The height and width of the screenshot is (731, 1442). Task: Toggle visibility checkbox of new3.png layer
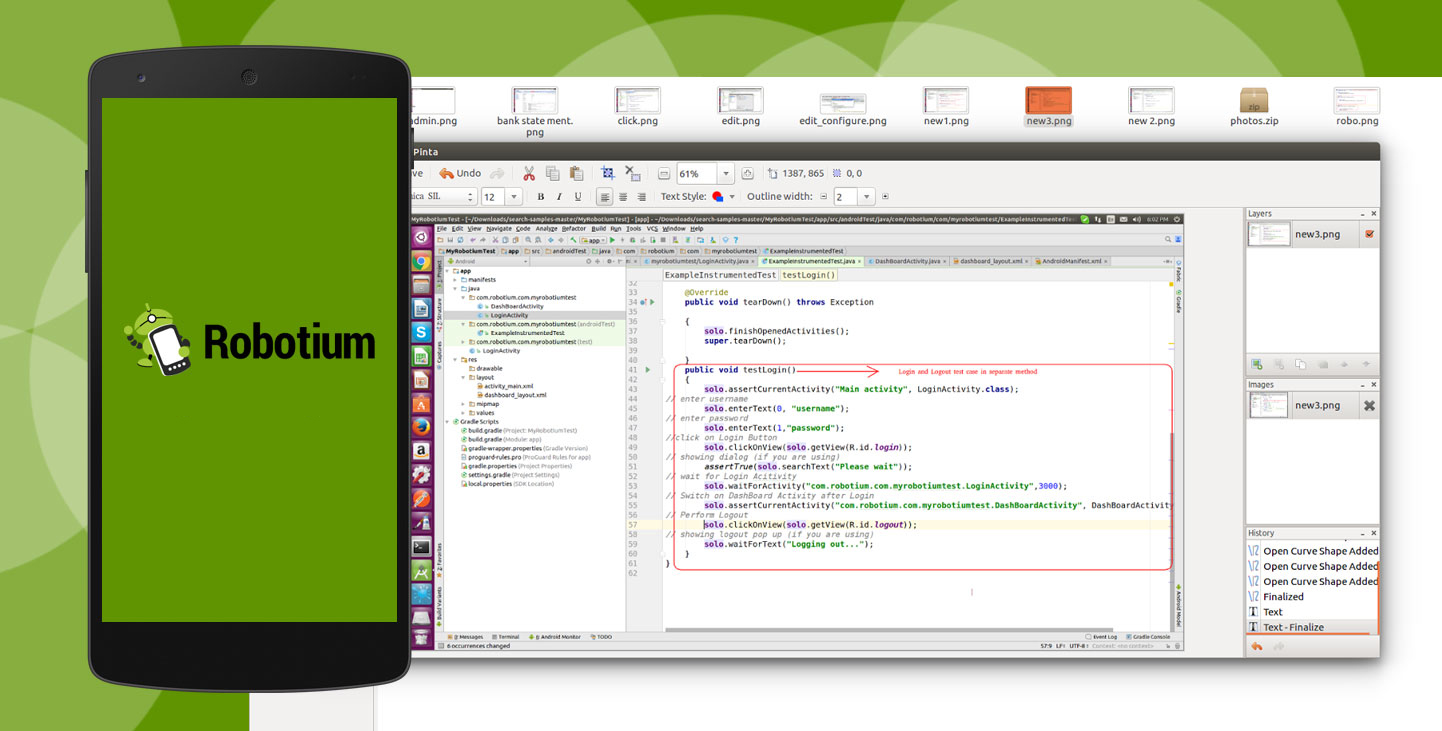pos(1369,234)
